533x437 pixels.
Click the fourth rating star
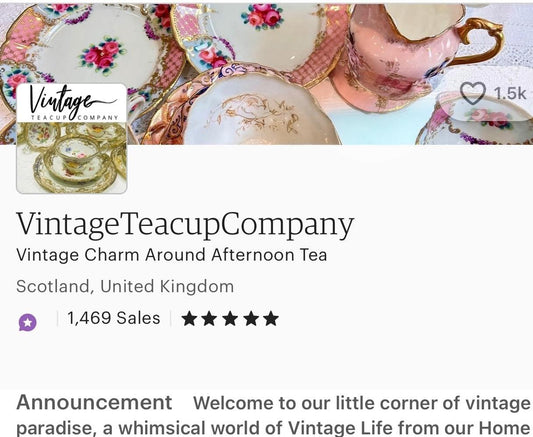251,318
